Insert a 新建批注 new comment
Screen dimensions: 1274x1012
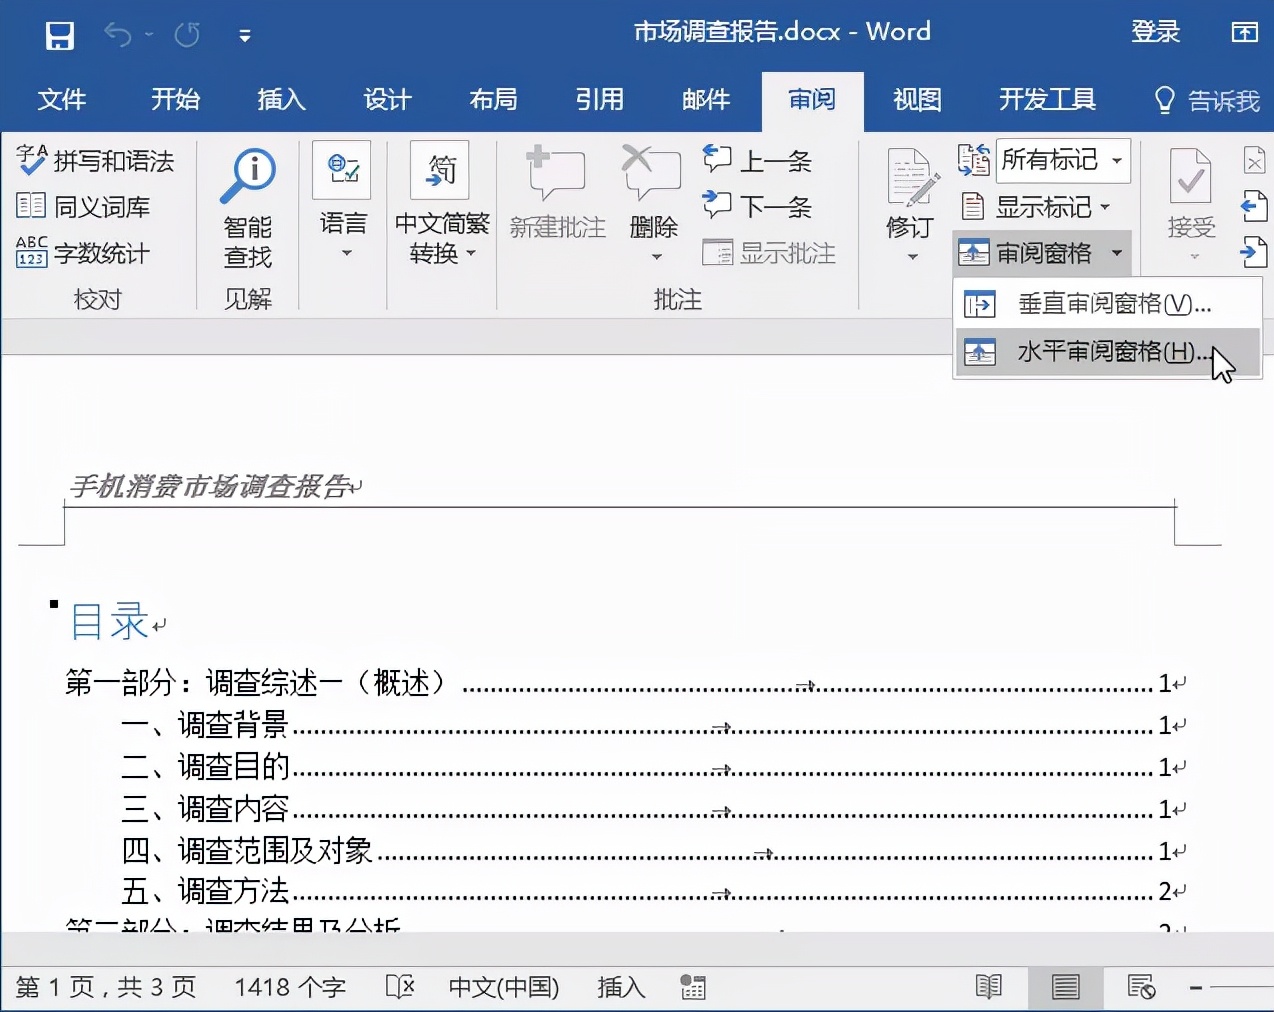point(556,200)
